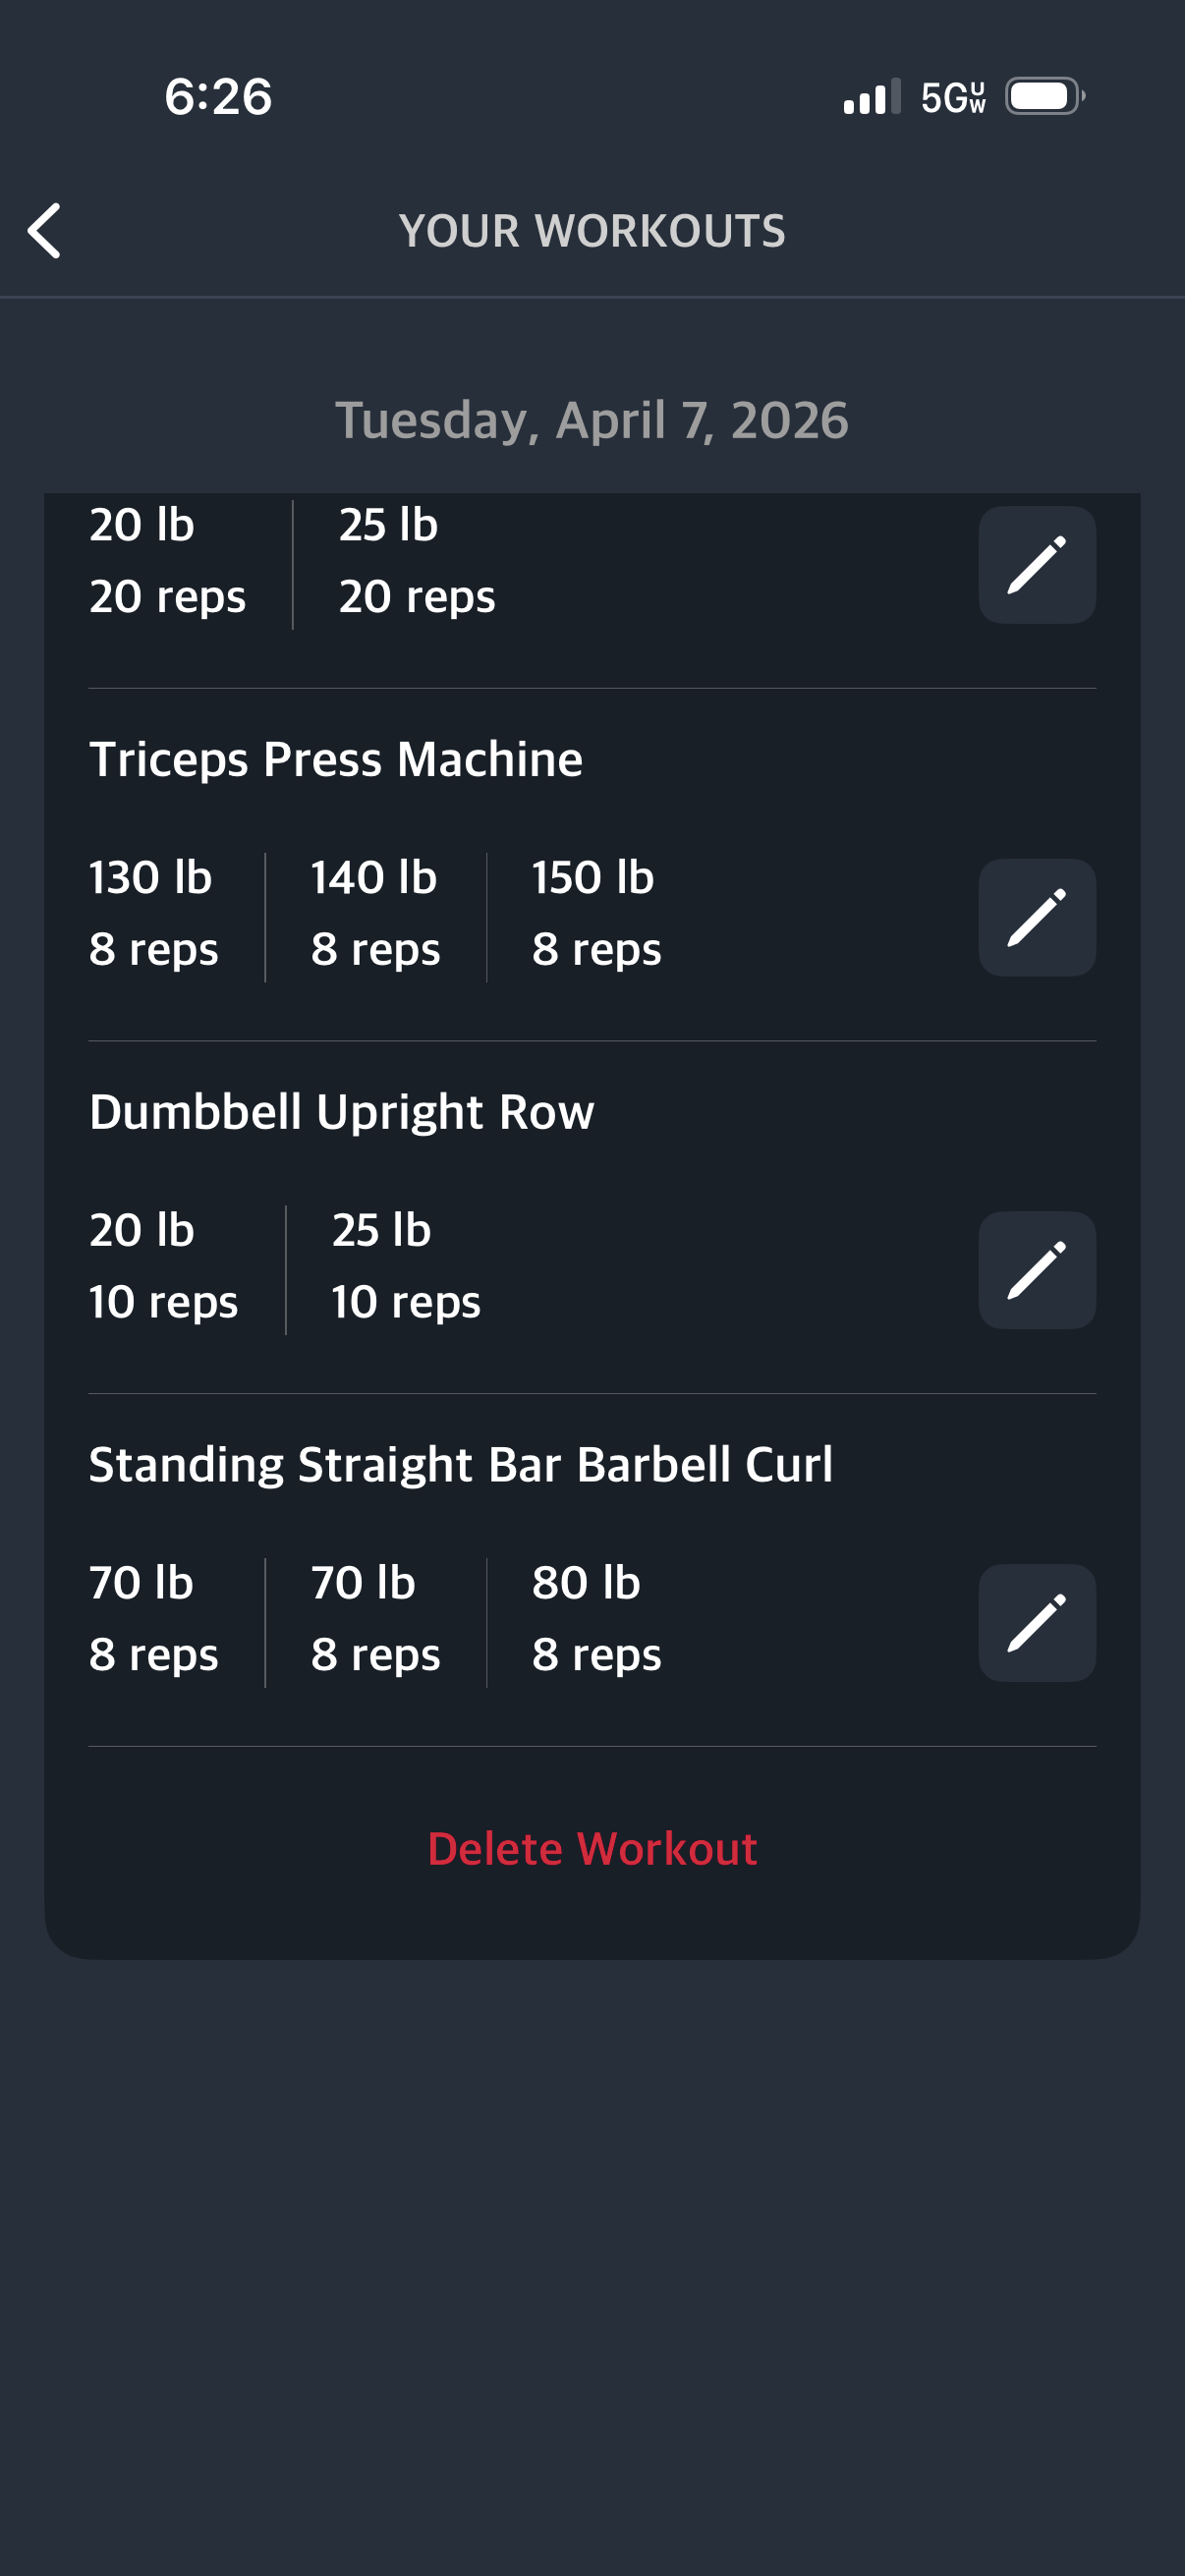This screenshot has width=1185, height=2576.
Task: Tap the battery icon in status bar
Action: click(1044, 97)
